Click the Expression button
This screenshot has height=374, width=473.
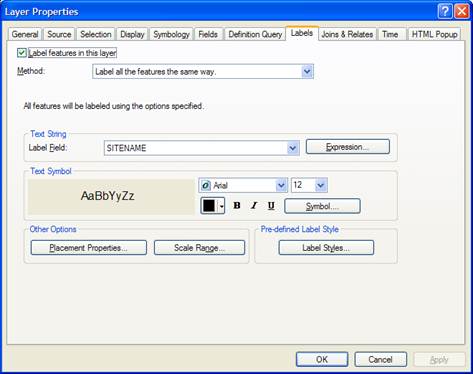click(x=348, y=147)
